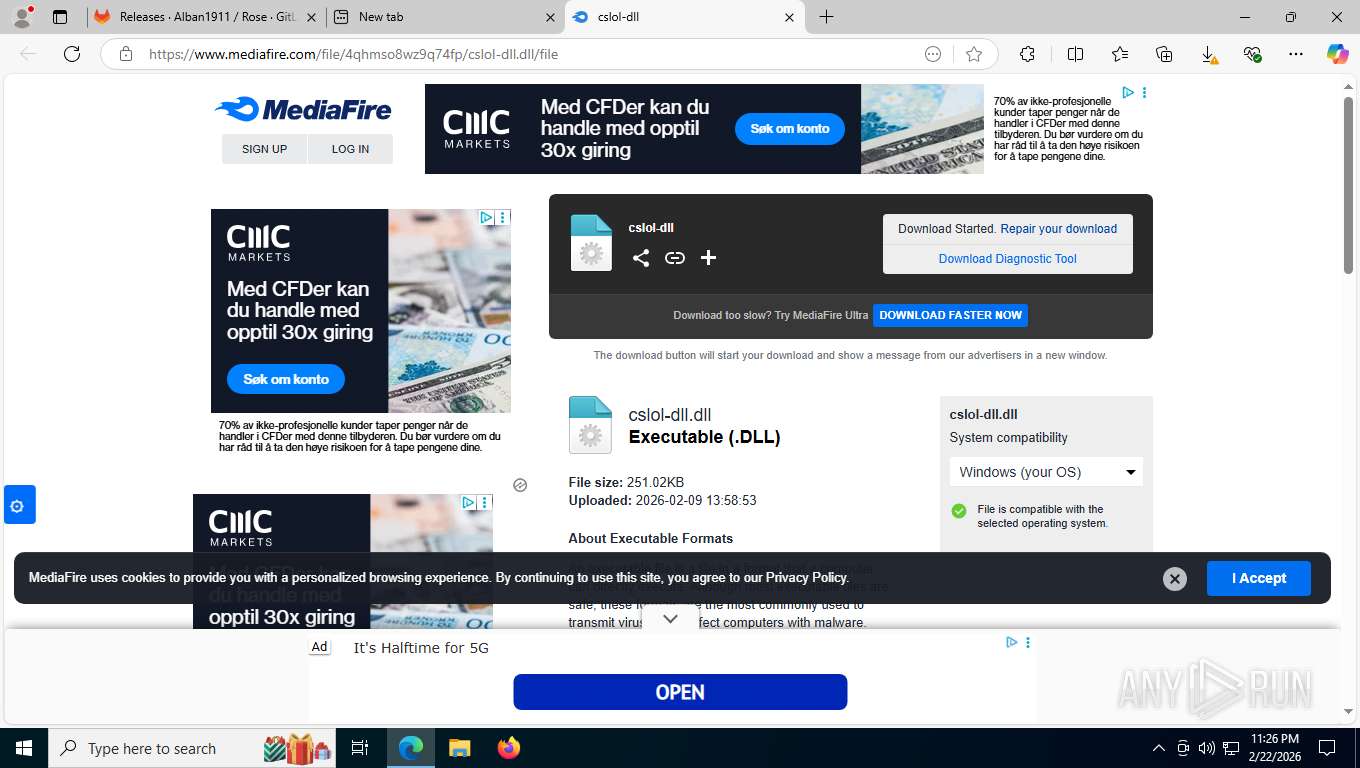Copy link icon for cslol-dll
1360x768 pixels.
tap(675, 258)
